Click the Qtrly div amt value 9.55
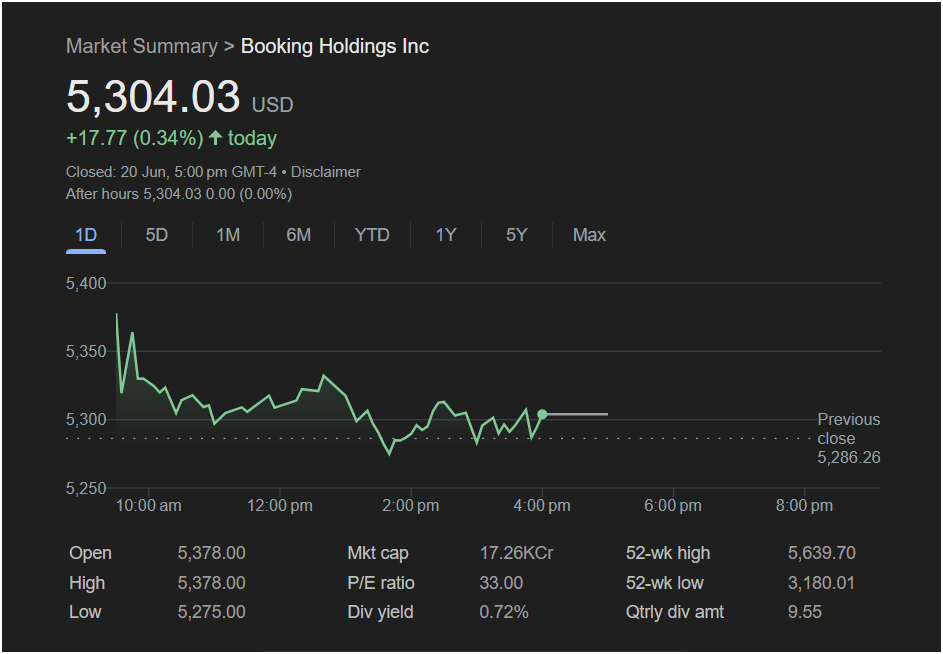Screen dimensions: 943x654 (x=805, y=612)
